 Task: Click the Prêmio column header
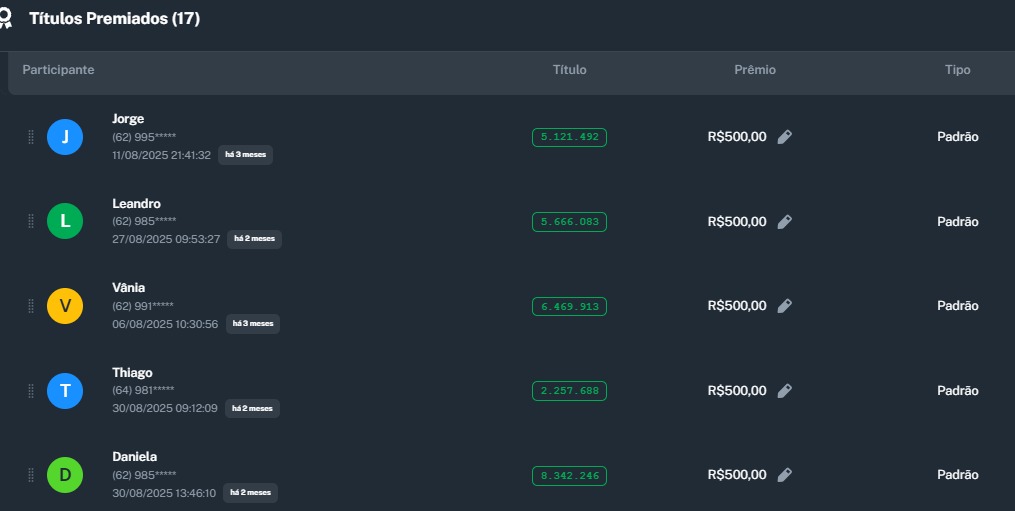(755, 70)
